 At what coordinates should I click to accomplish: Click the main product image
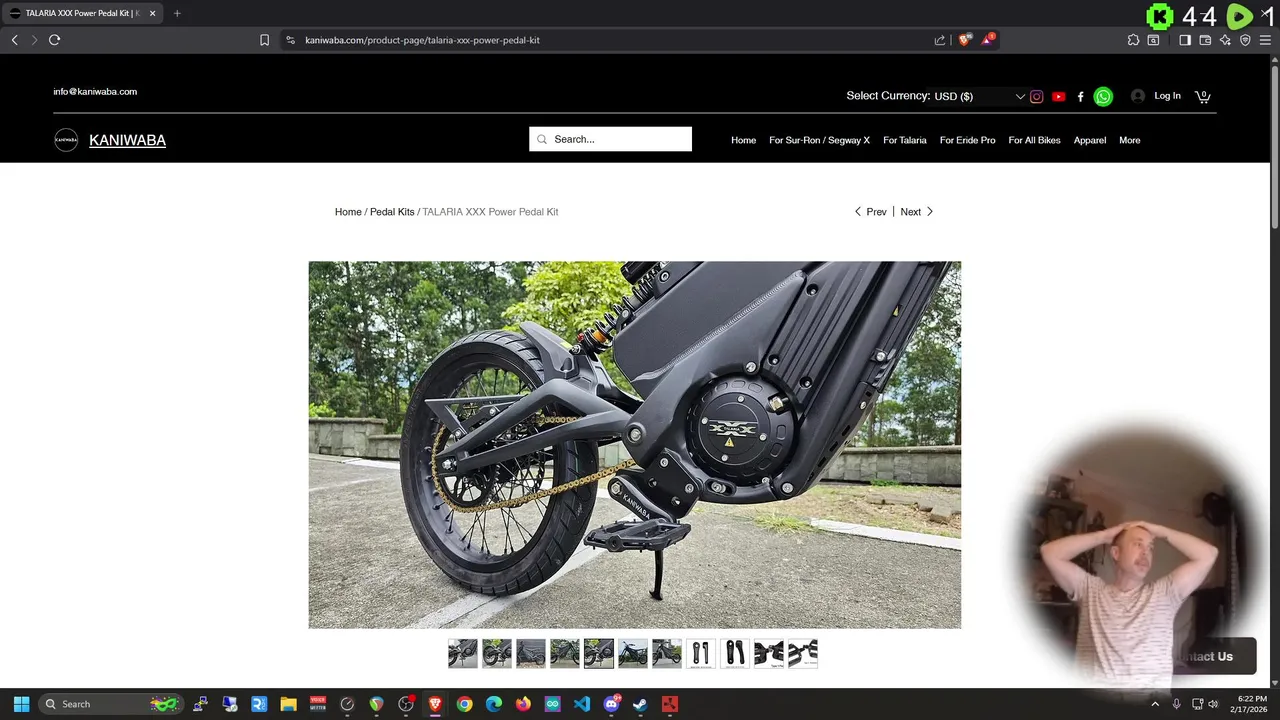click(635, 445)
